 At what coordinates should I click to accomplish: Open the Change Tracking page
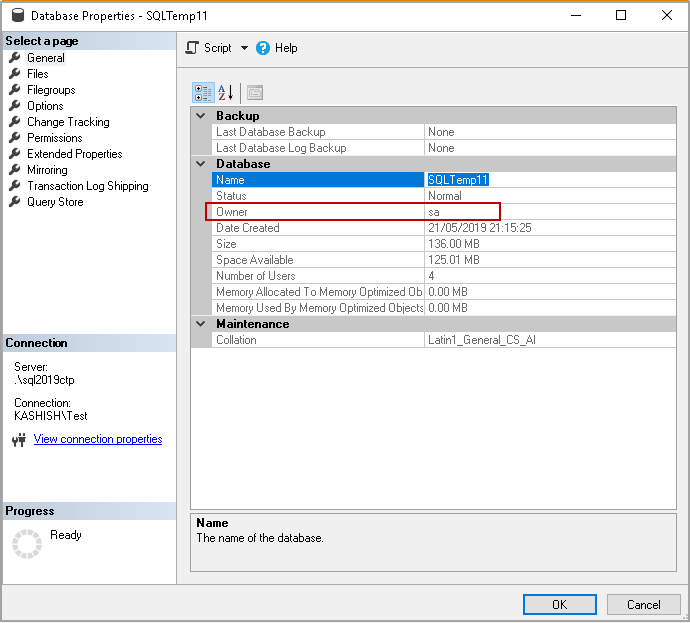(68, 122)
